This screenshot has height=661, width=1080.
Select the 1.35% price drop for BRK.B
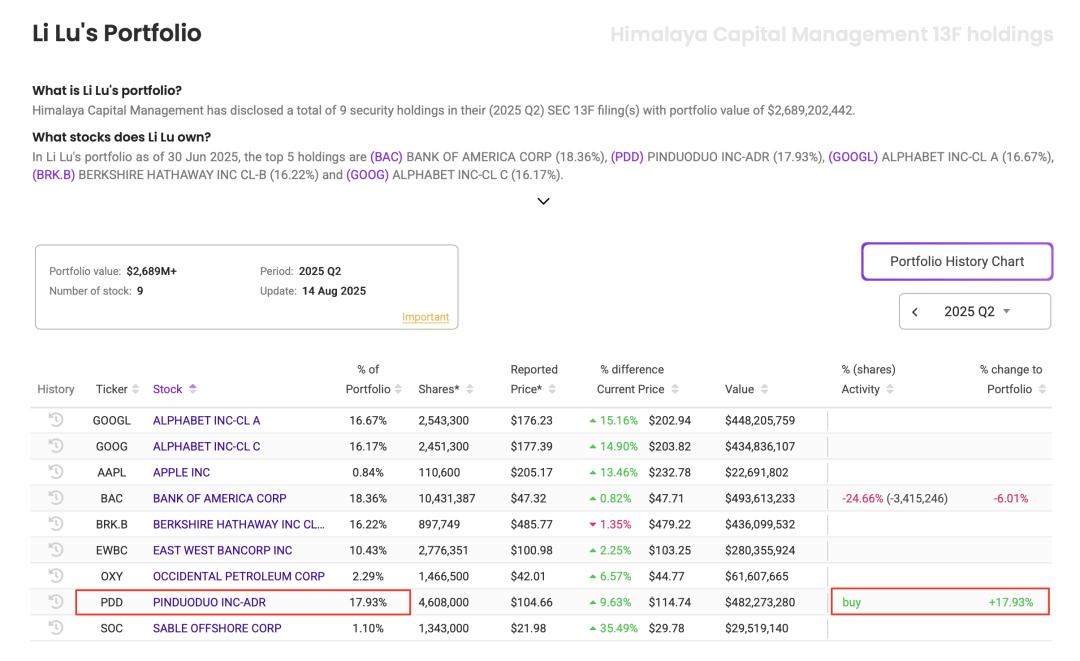click(x=610, y=524)
